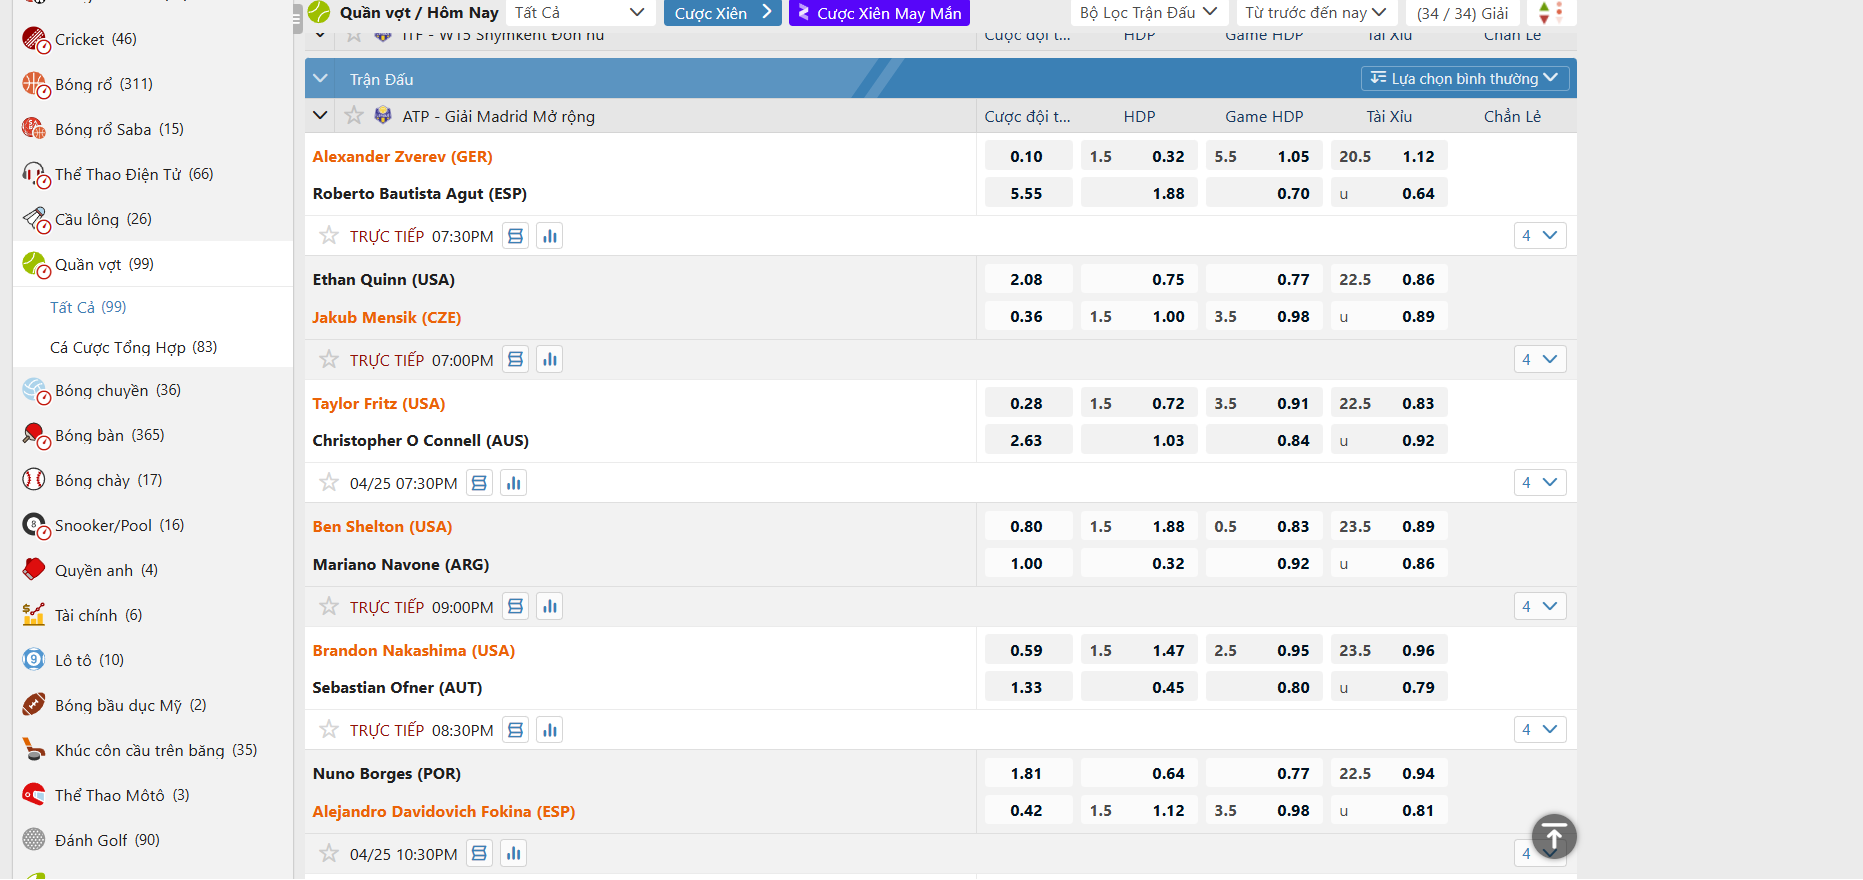Star the Shelton vs Navone match
Viewport: 1863px width, 880px height.
coord(329,606)
